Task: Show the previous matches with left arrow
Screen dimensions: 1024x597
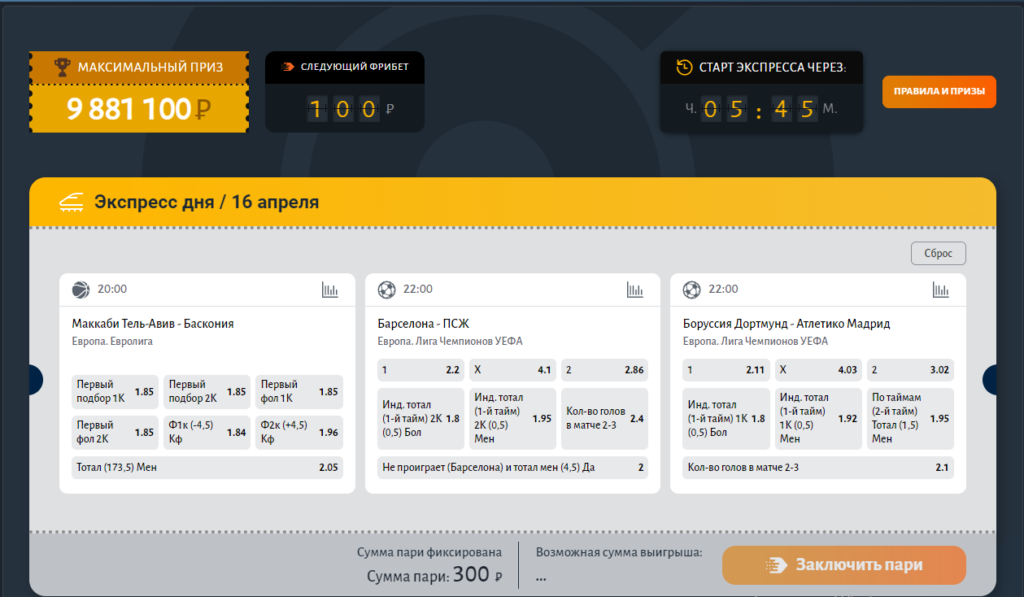Action: click(x=35, y=379)
